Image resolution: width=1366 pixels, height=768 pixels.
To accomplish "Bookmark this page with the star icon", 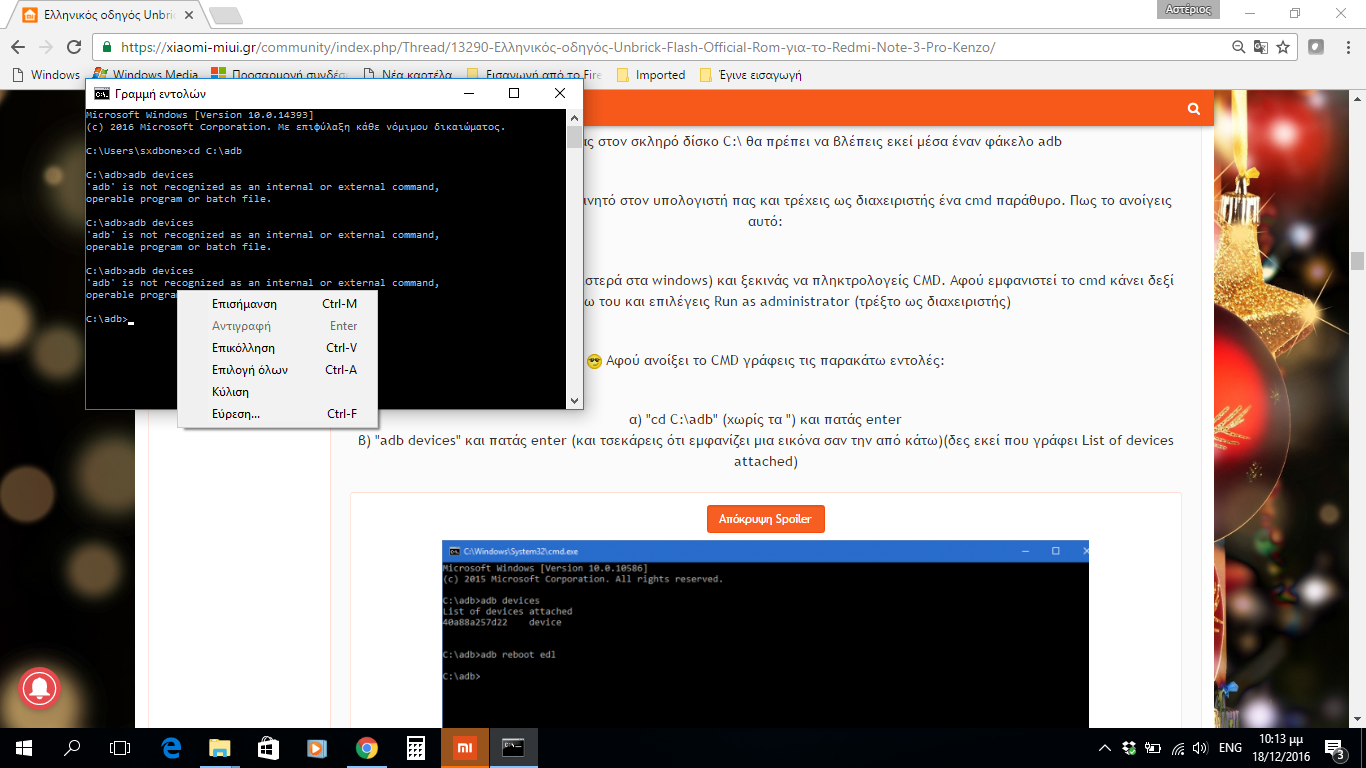I will point(1283,47).
